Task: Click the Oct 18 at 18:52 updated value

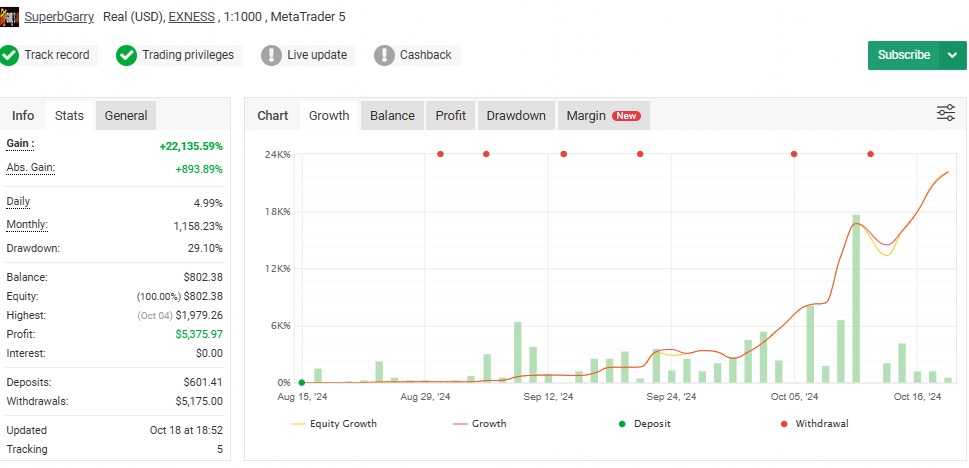Action: 186,430
